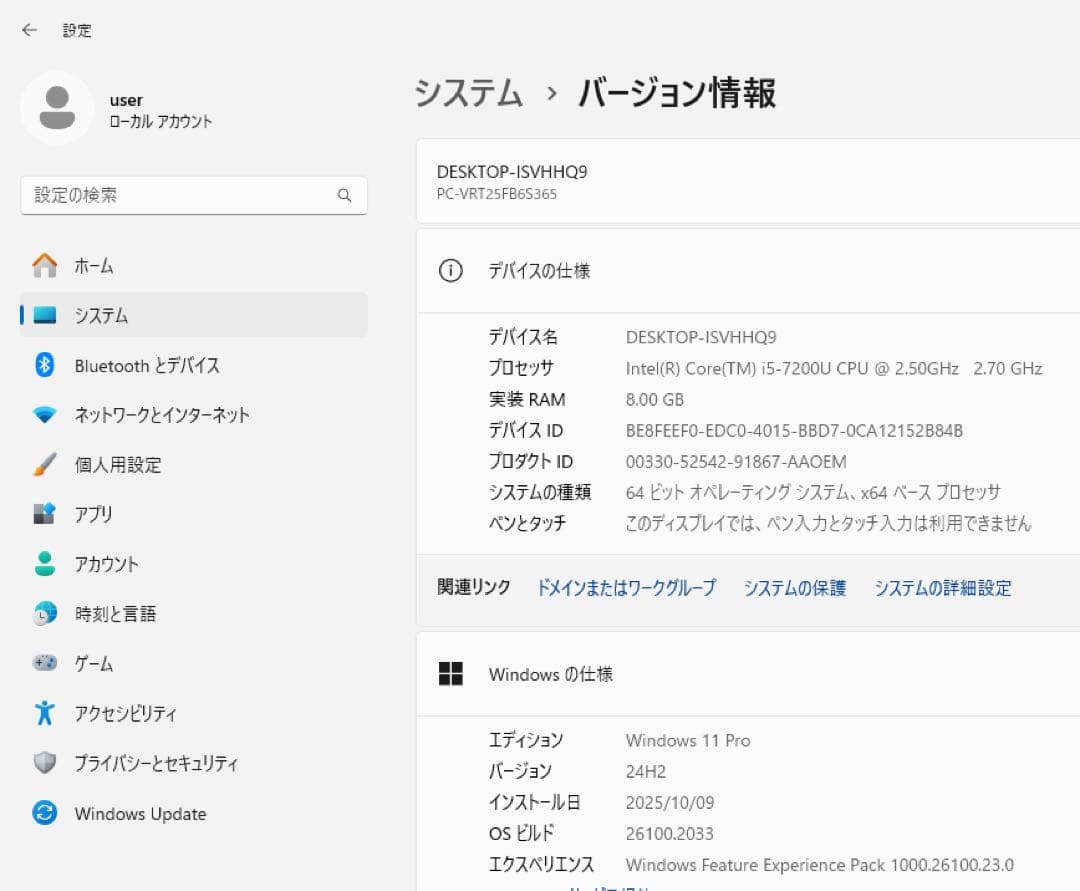Click the System monitor icon
The width and height of the screenshot is (1080, 891).
(45, 315)
